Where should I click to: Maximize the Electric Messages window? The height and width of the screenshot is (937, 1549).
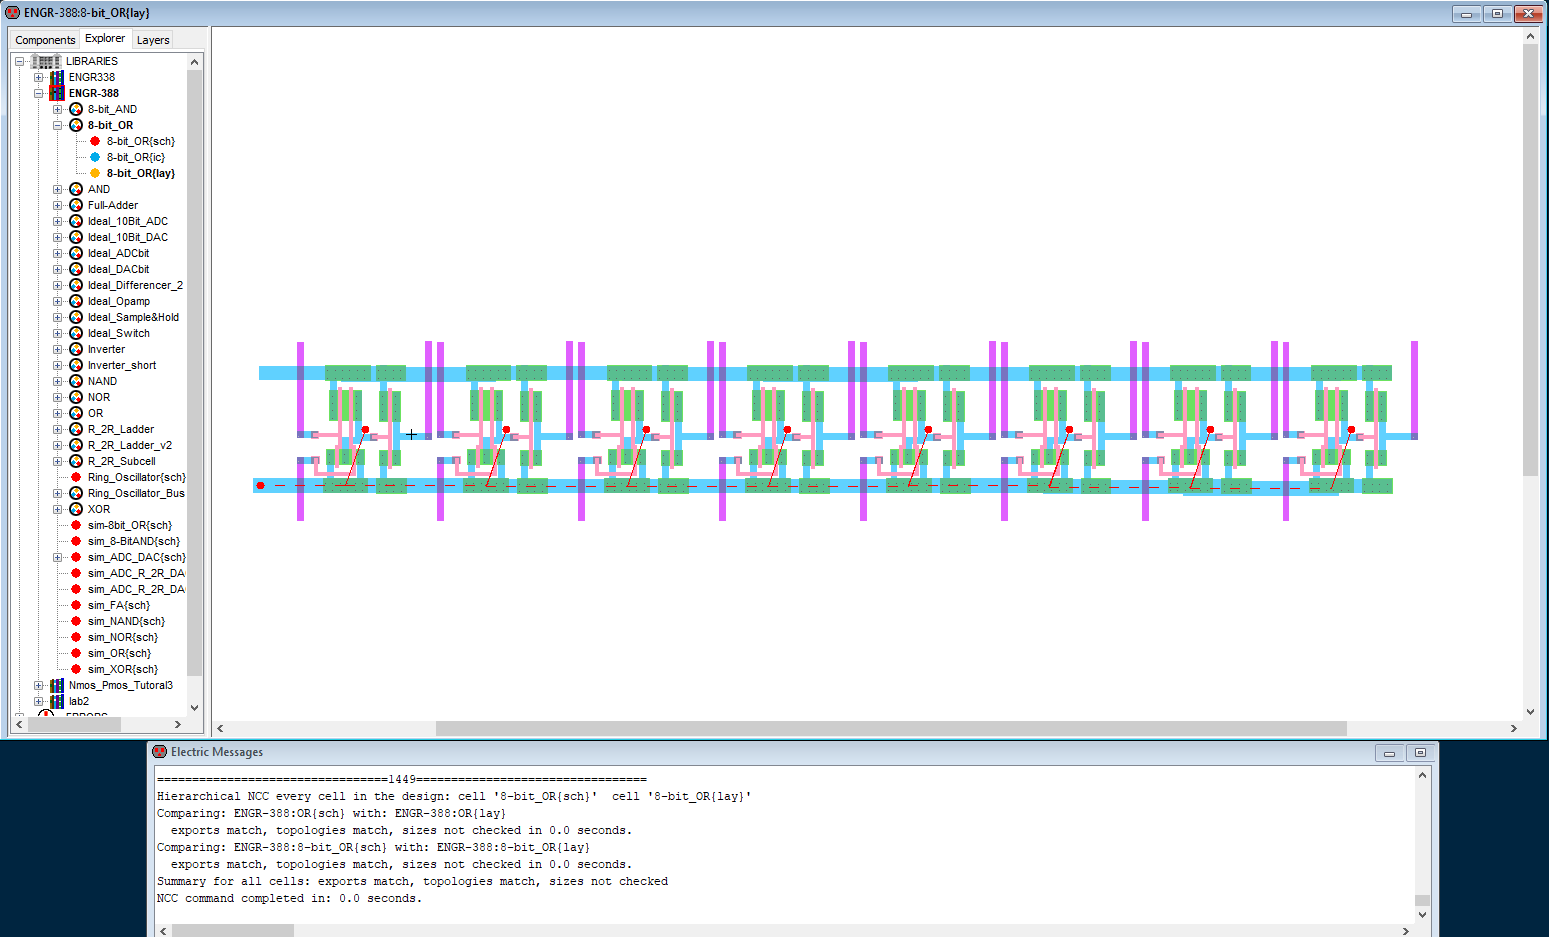[1420, 753]
